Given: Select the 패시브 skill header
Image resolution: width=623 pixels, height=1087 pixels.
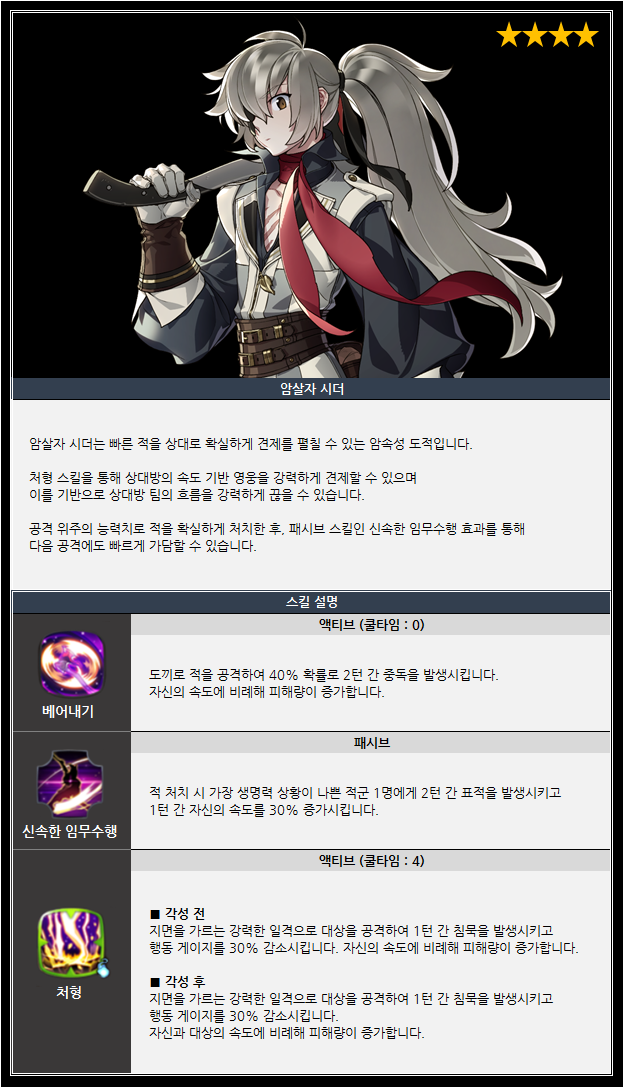Looking at the screenshot, I should (371, 742).
